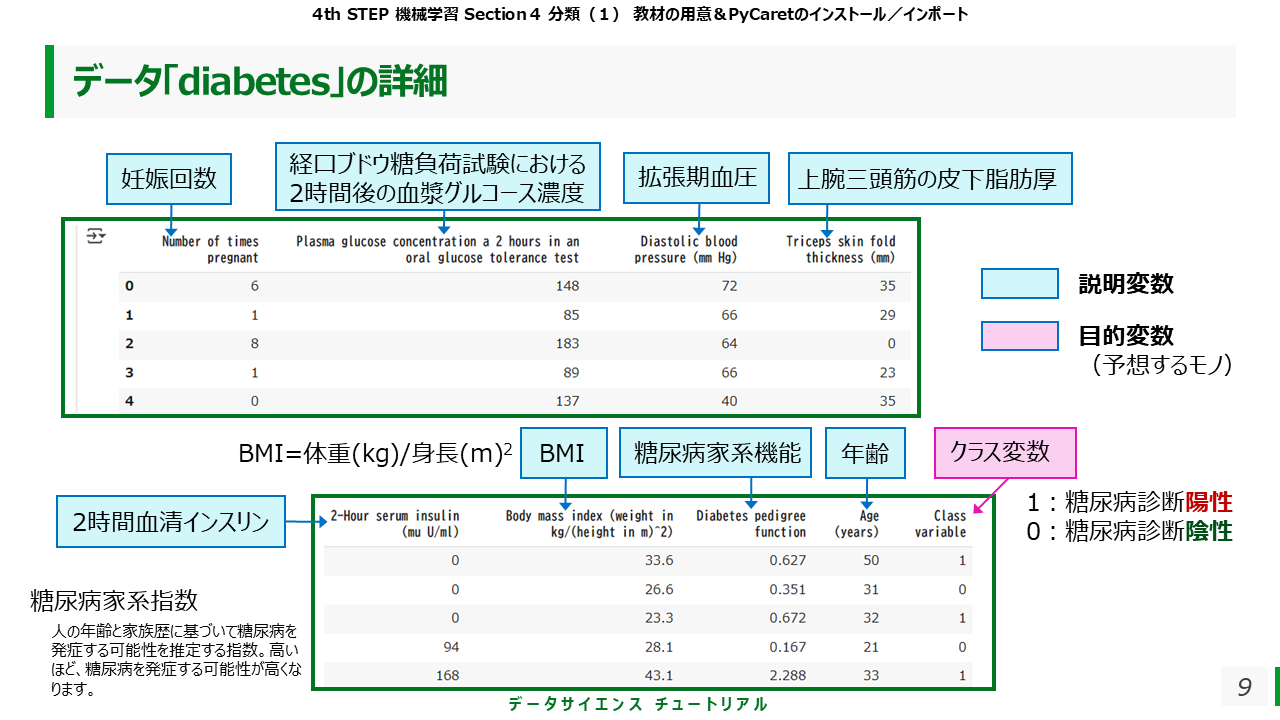This screenshot has height=720, width=1280.
Task: Click the 説明変数 legend text
Action: pos(1125,284)
